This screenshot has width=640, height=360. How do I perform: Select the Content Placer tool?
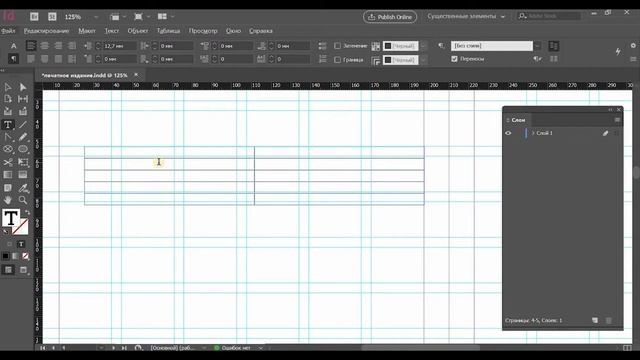[23, 111]
